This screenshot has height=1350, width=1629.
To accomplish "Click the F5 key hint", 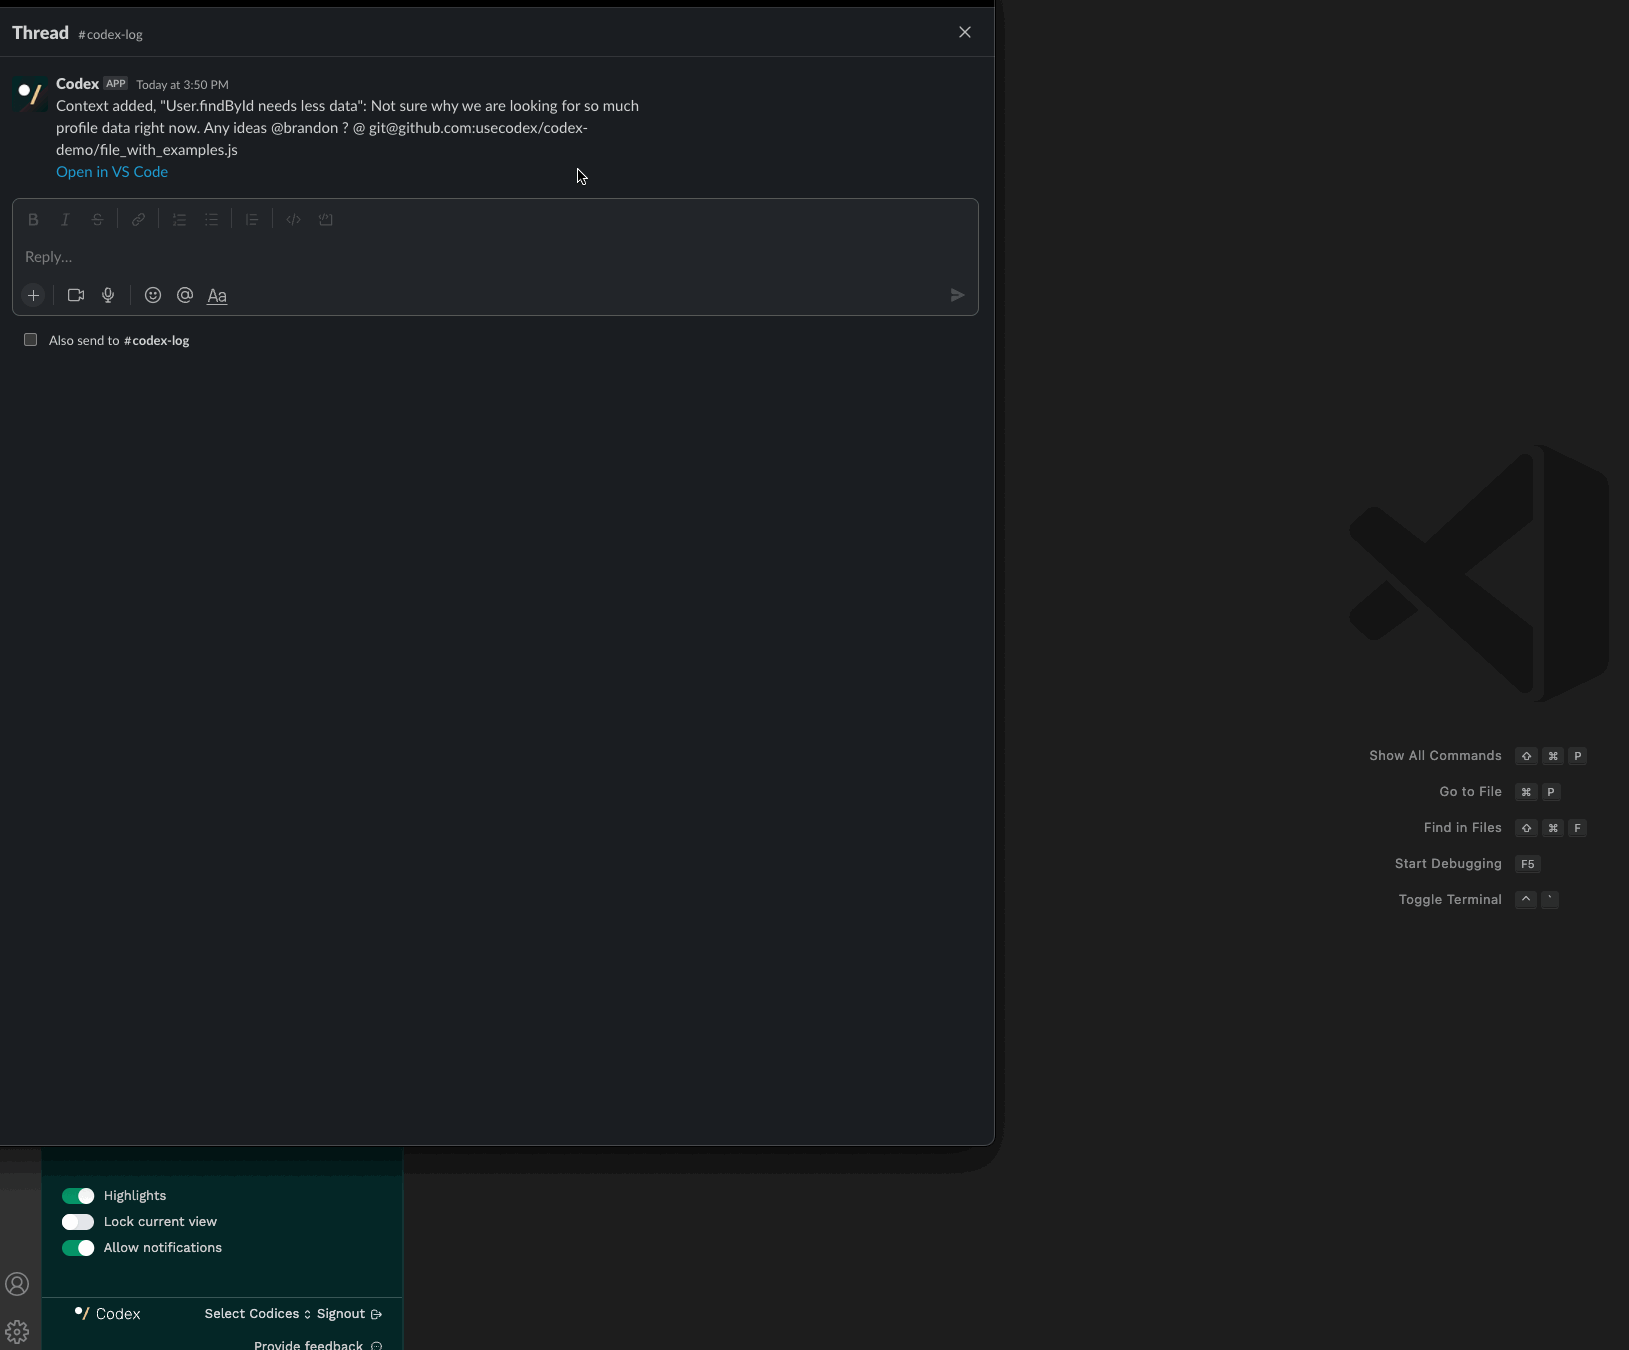I will pyautogui.click(x=1527, y=864).
